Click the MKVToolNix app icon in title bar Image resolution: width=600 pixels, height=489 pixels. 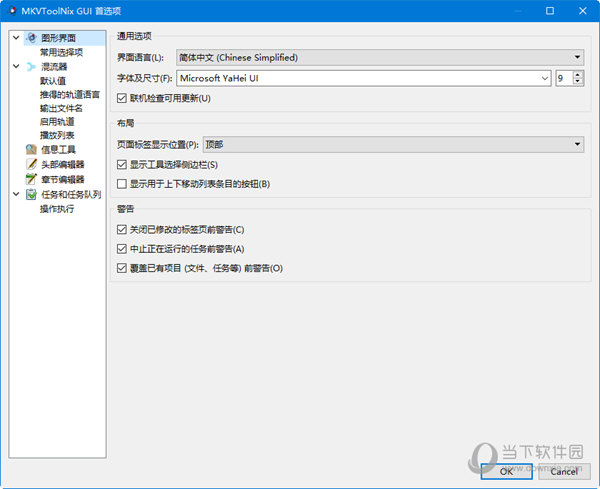point(11,10)
